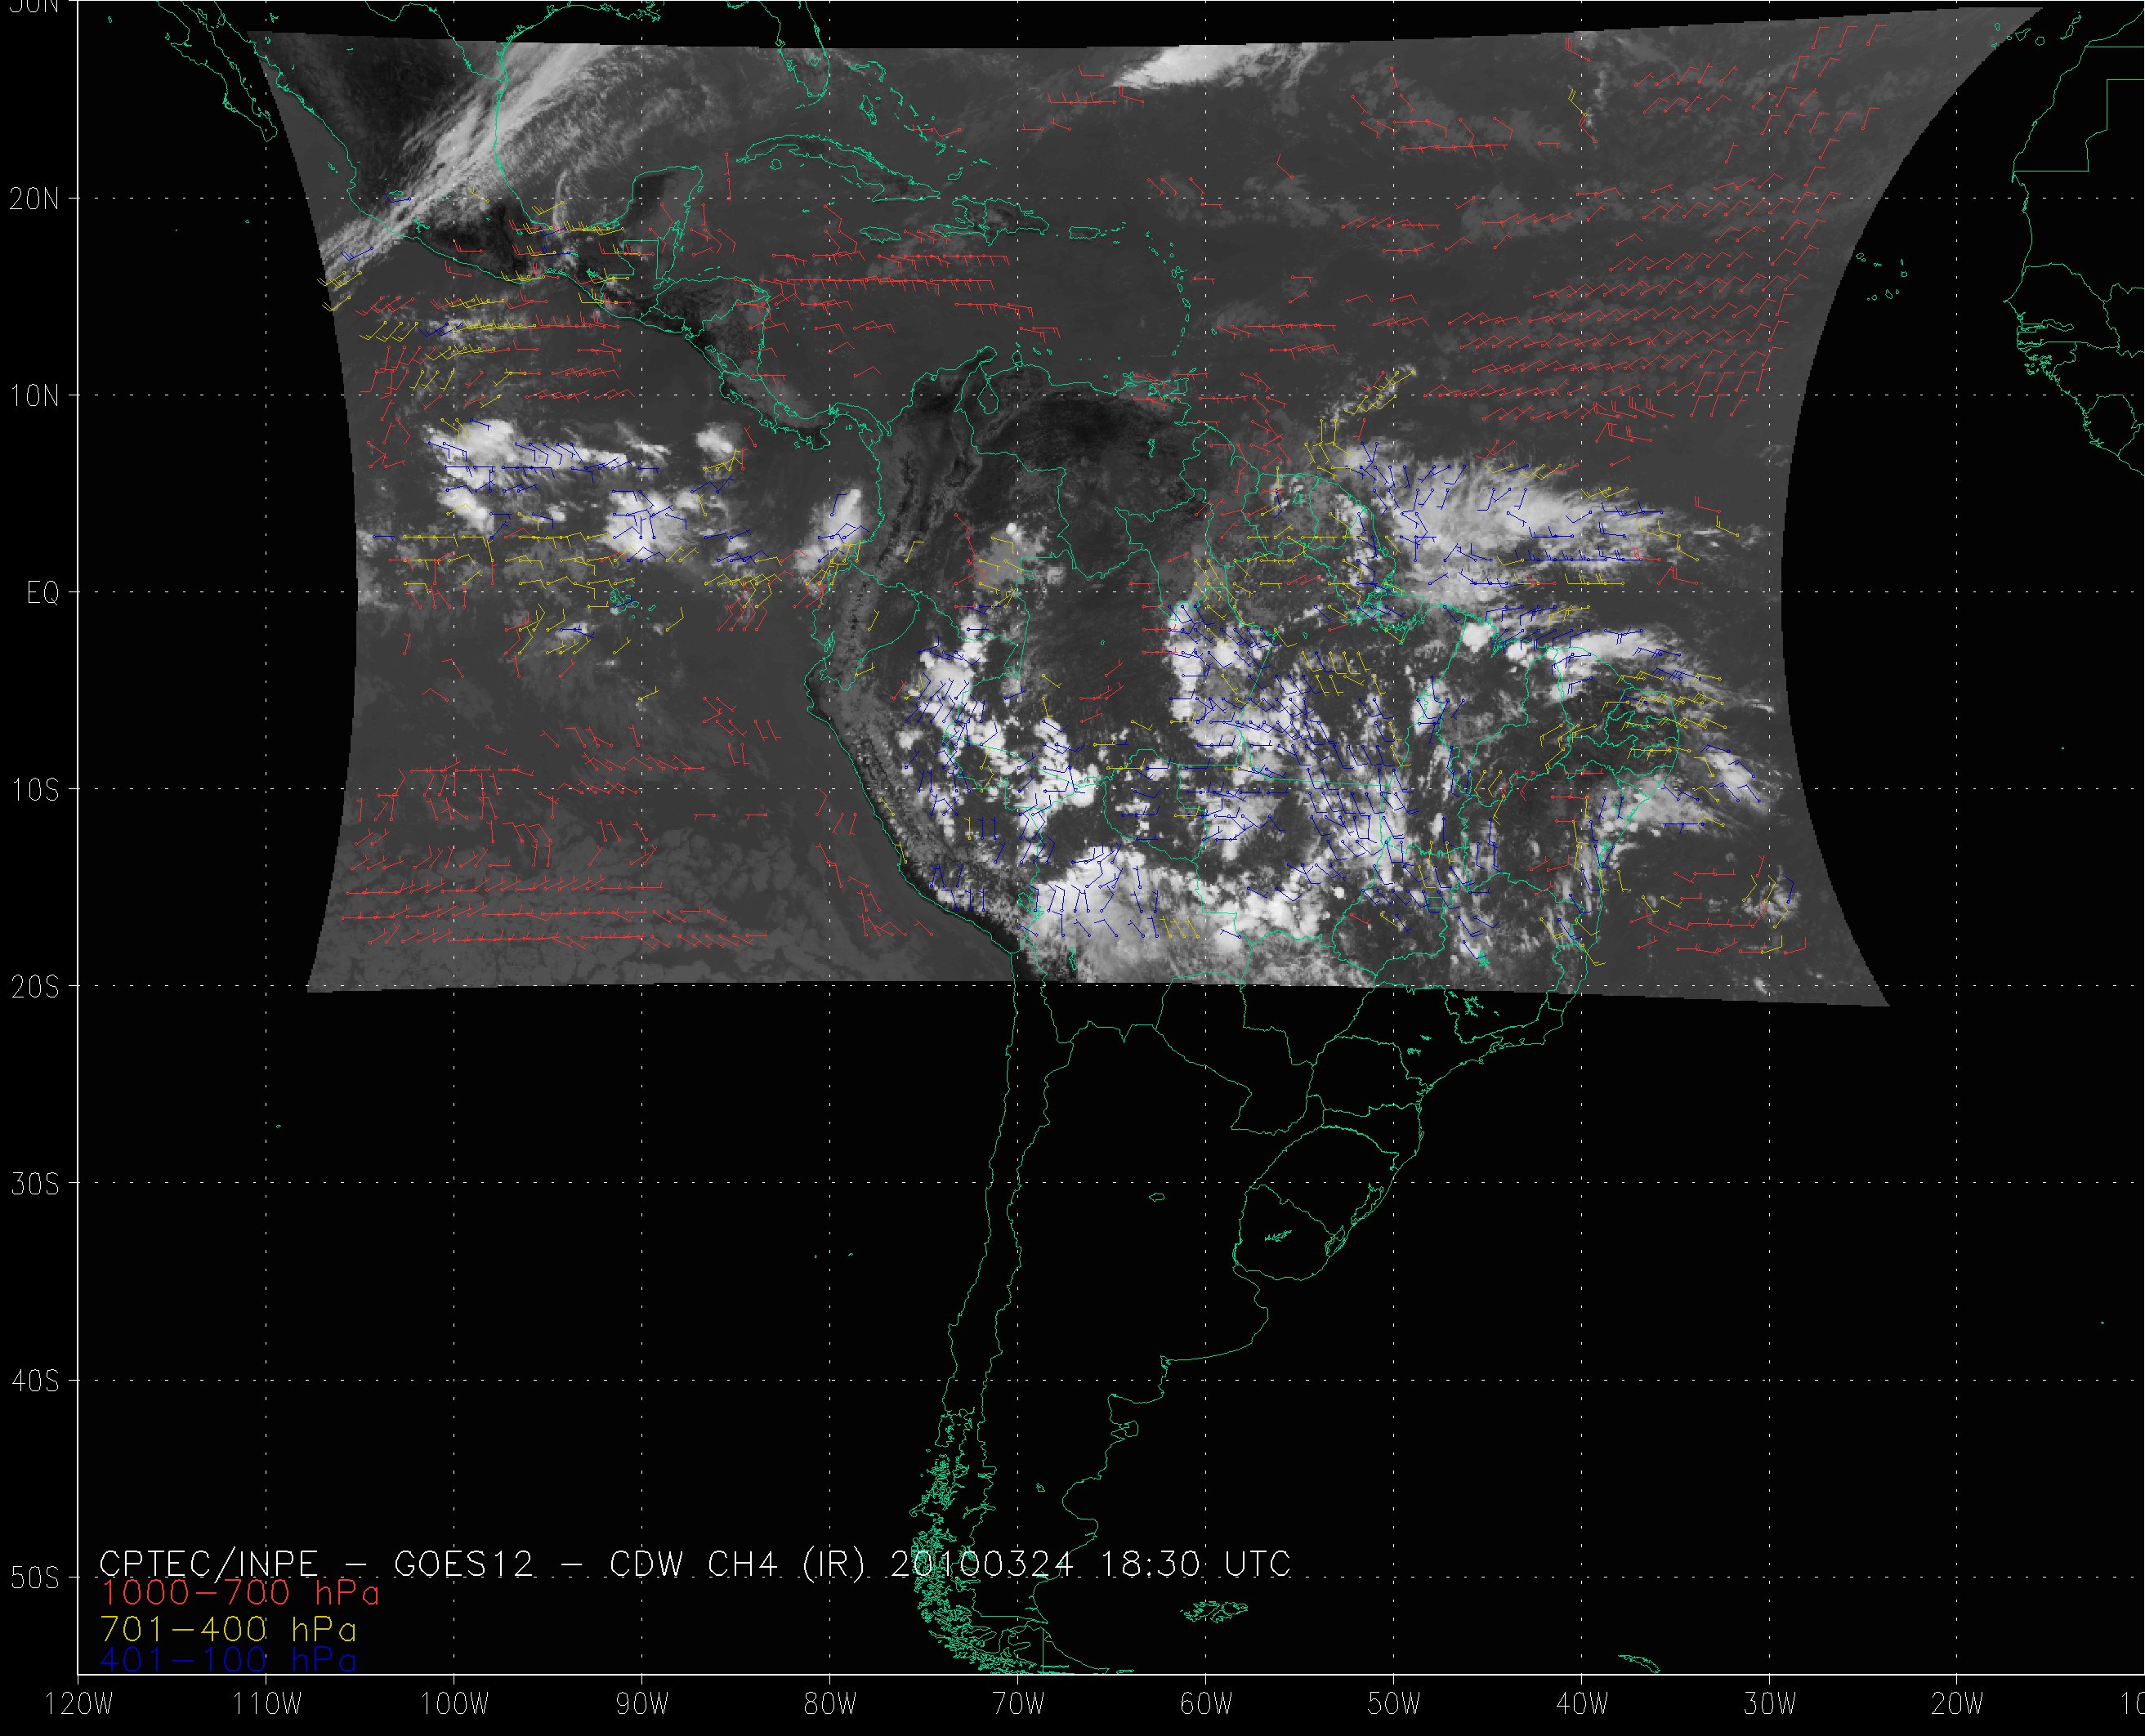Click the 40S latitude axis label
Image resolution: width=2145 pixels, height=1736 pixels.
tap(34, 1381)
